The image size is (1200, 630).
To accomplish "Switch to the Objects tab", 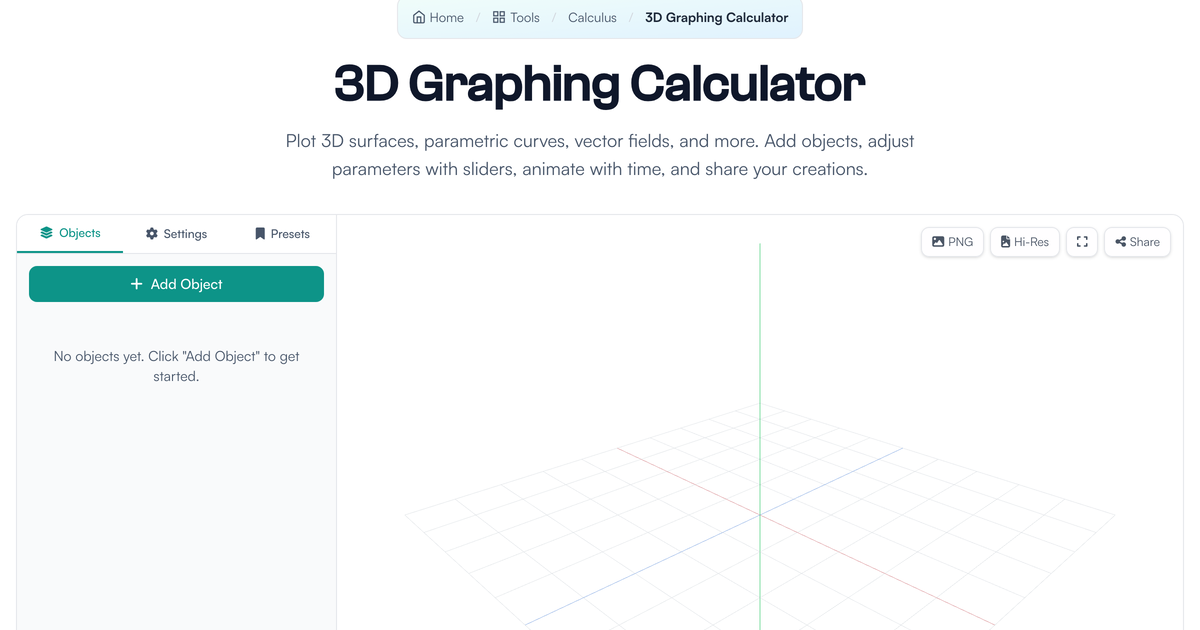I will [x=70, y=233].
